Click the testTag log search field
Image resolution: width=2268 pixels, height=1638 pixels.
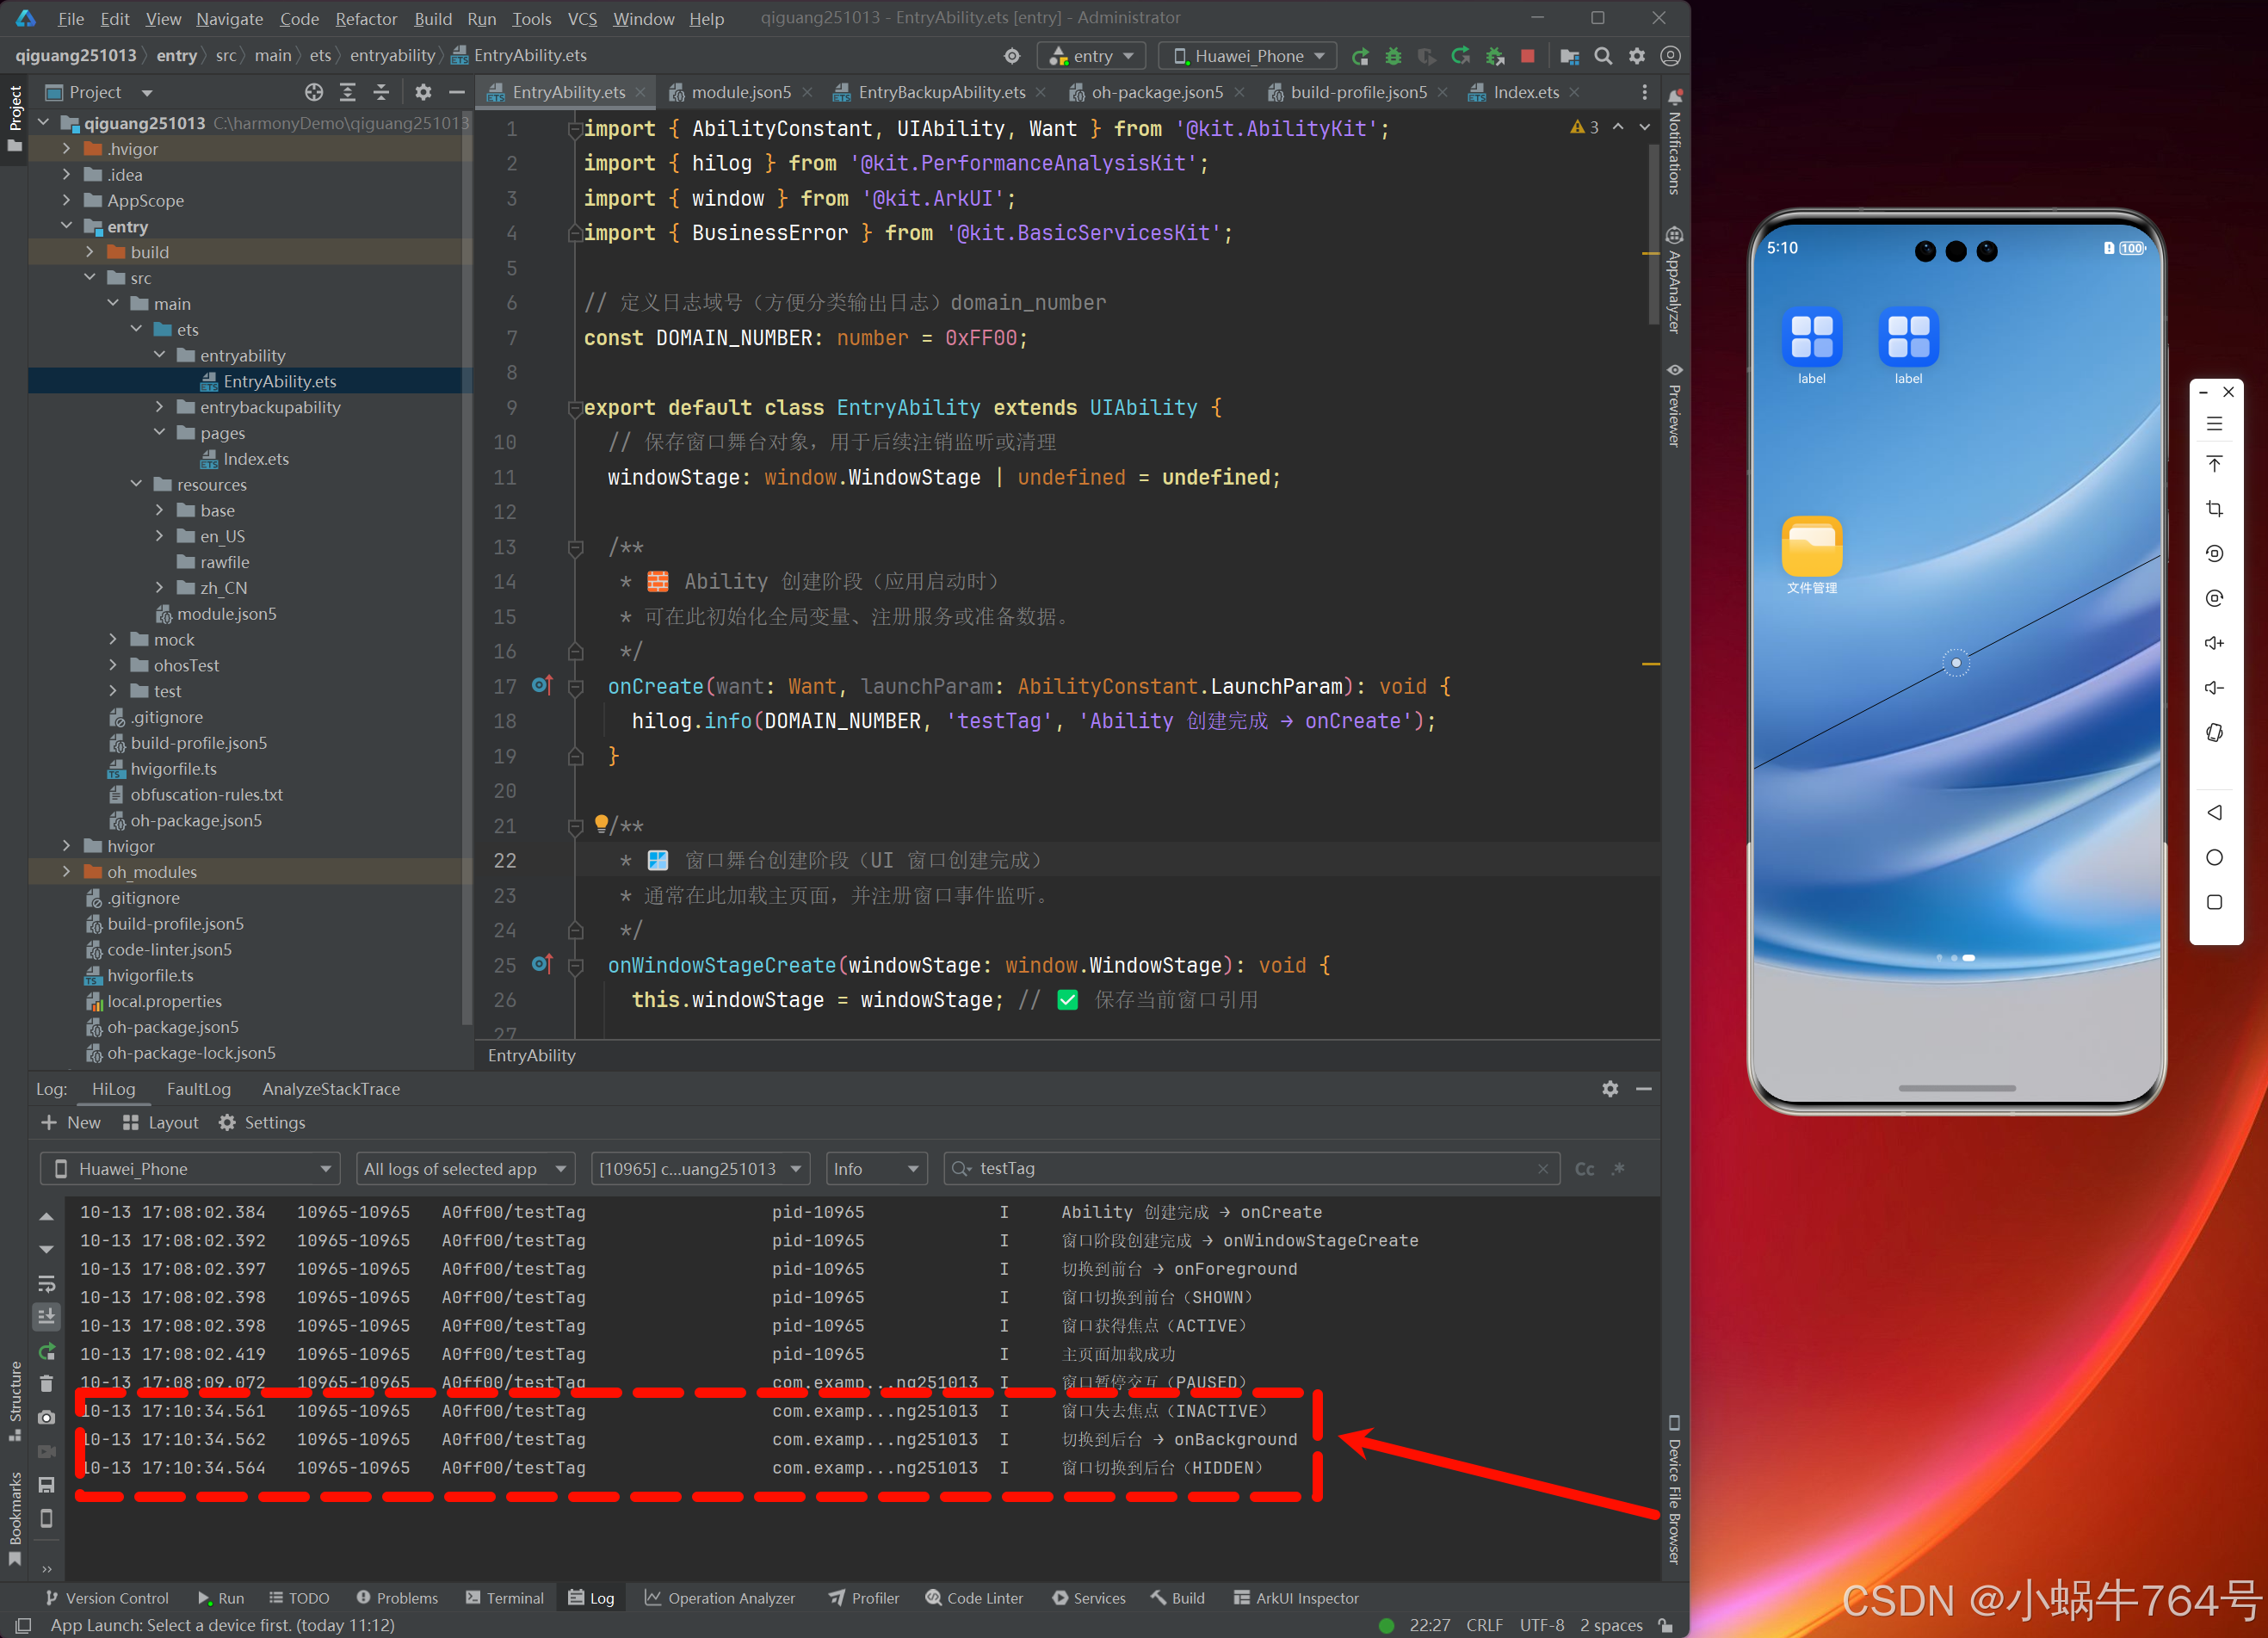[1250, 1169]
